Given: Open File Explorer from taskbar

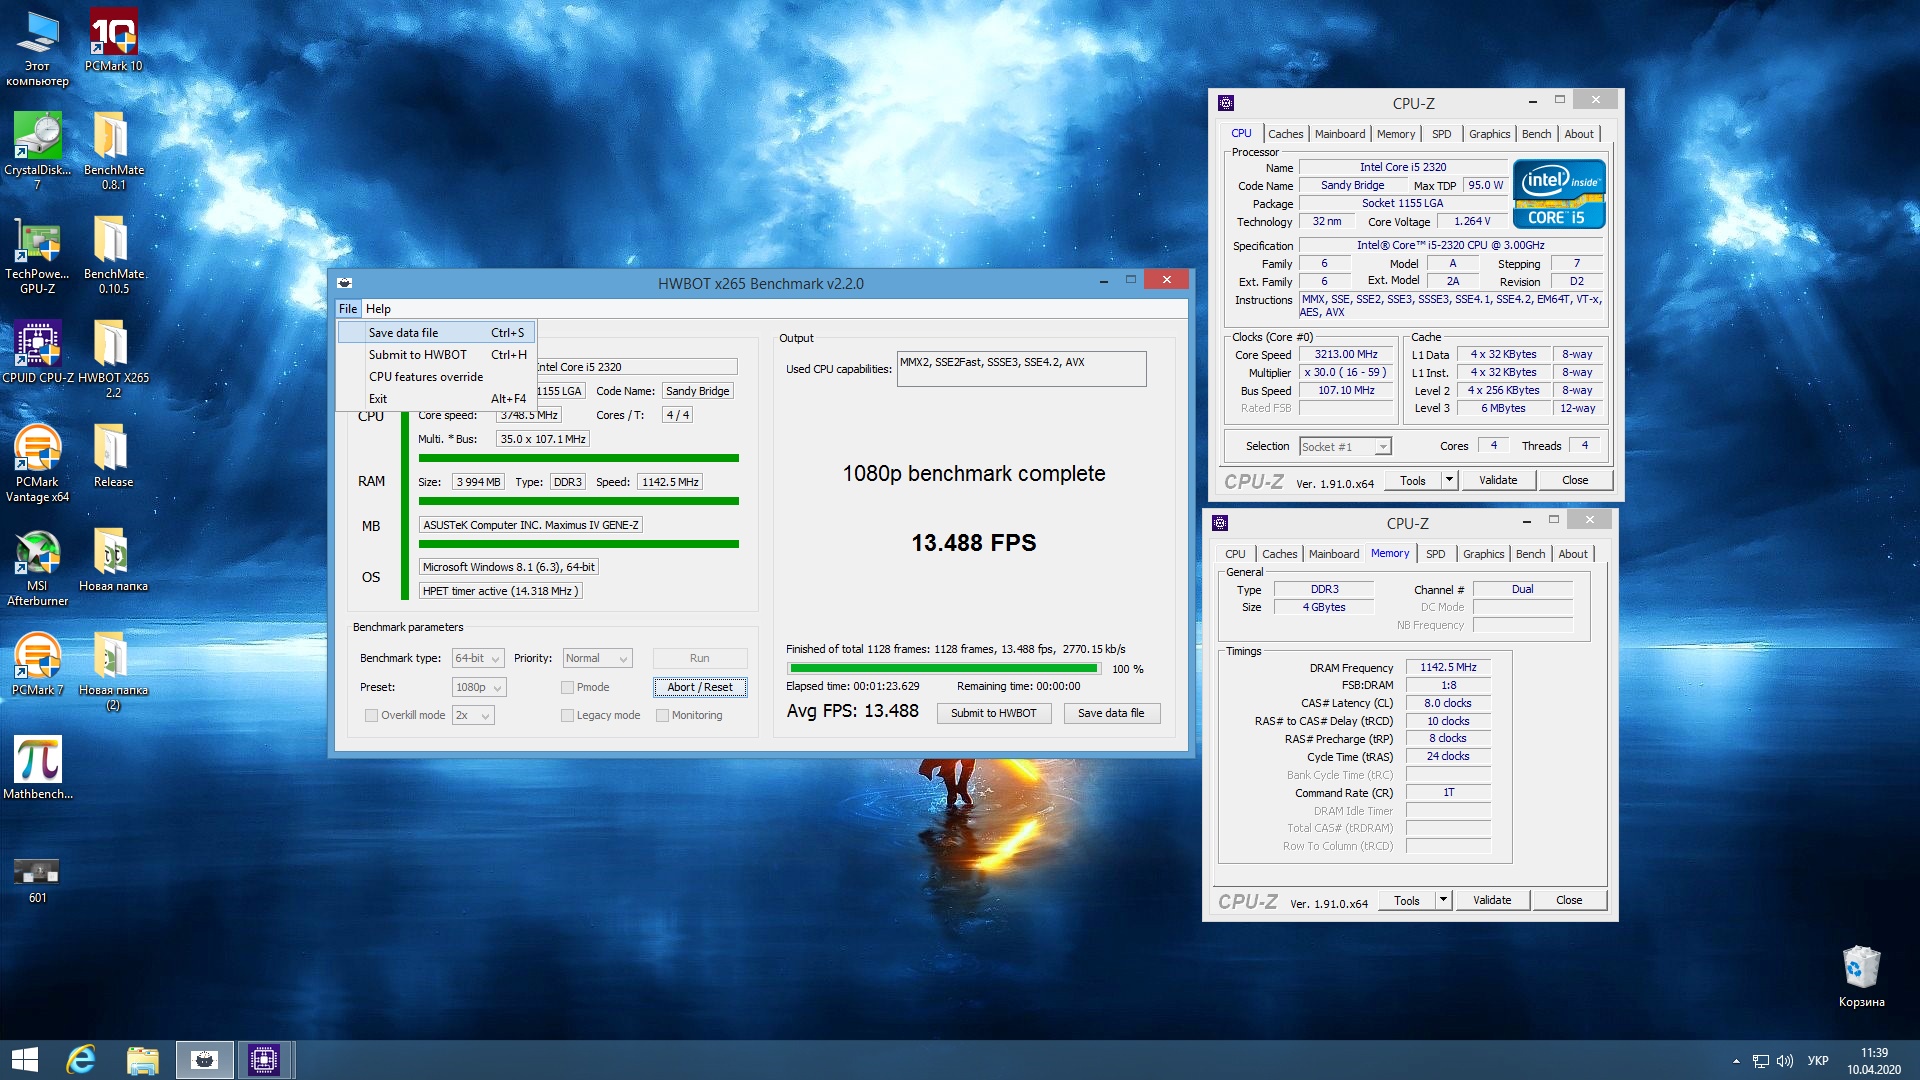Looking at the screenshot, I should [x=142, y=1060].
